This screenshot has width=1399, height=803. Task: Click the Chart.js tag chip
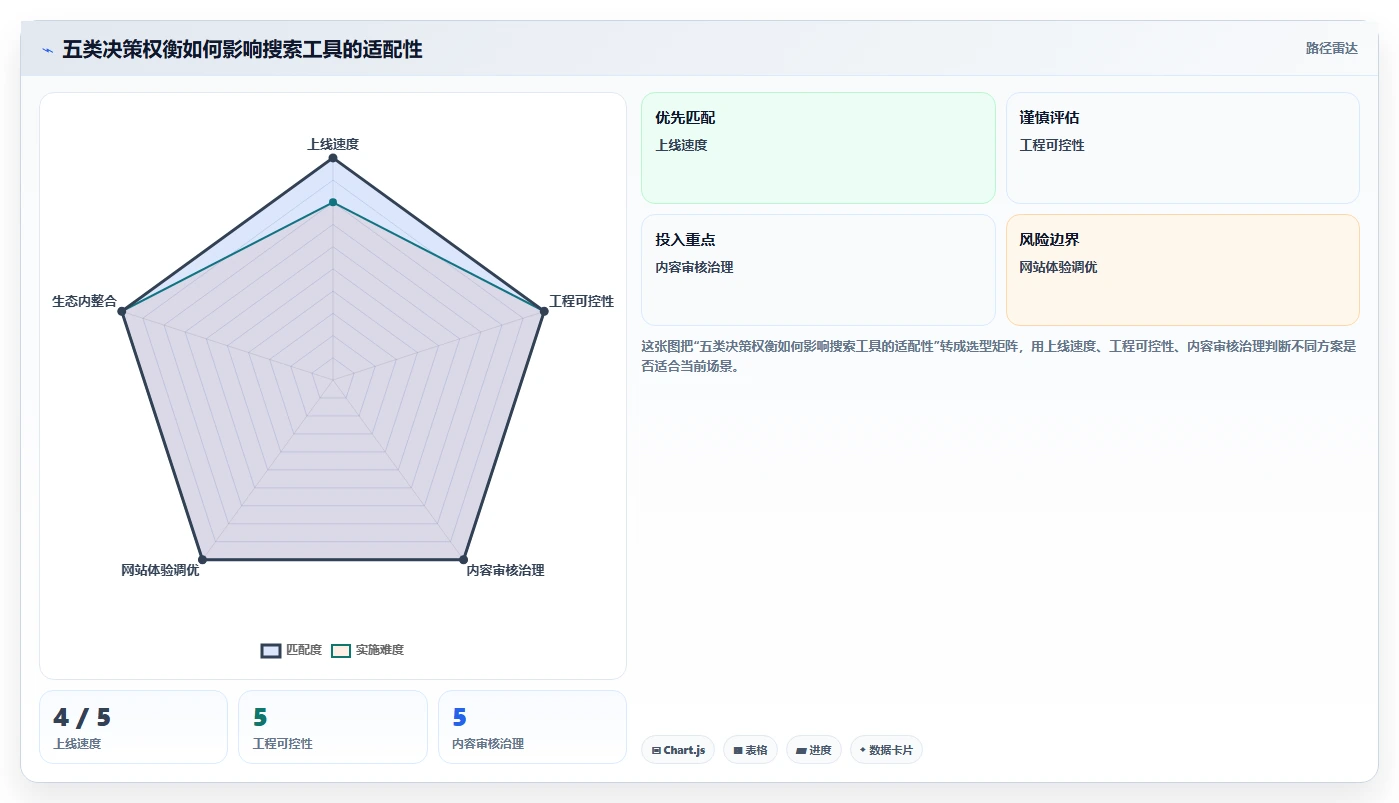(678, 750)
